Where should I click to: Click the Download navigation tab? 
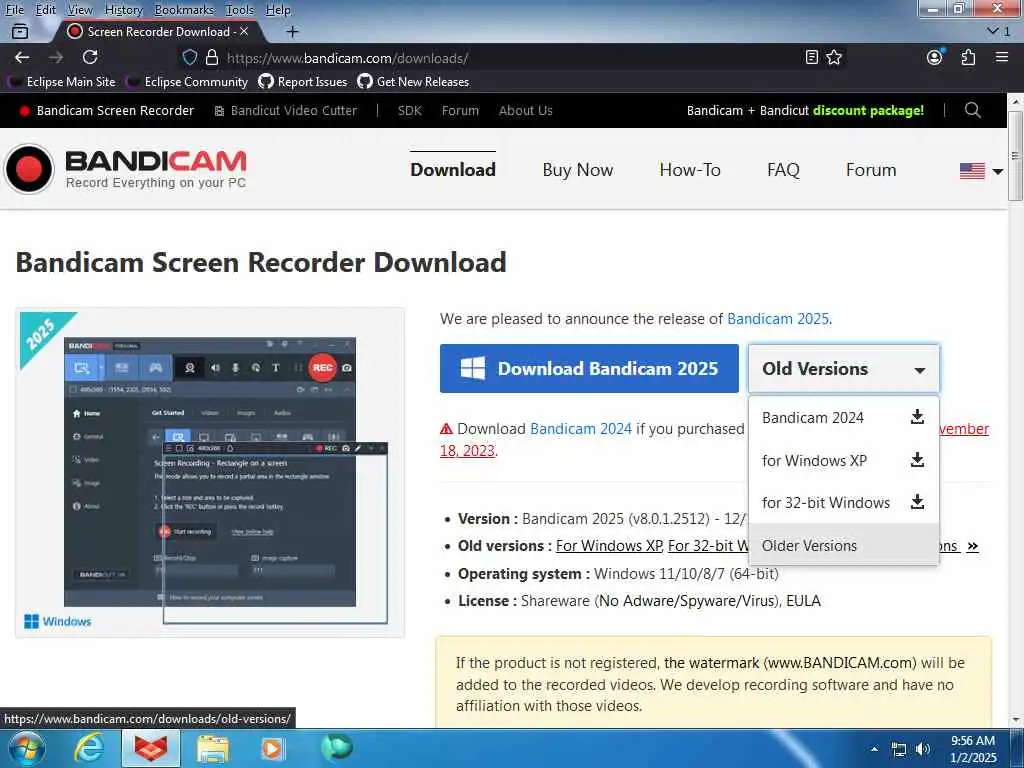click(453, 170)
